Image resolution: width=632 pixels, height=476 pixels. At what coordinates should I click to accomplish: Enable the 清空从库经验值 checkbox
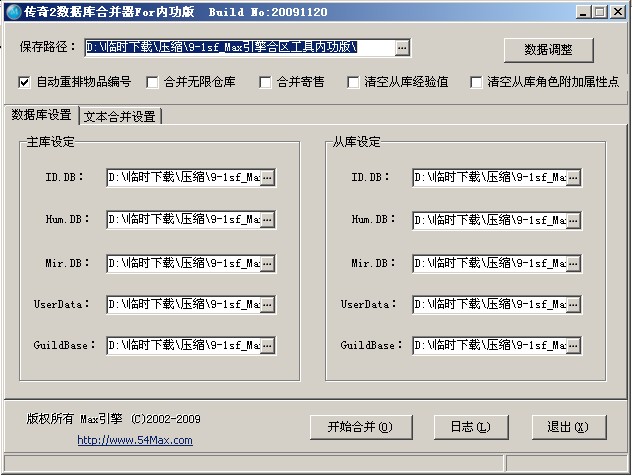click(354, 82)
